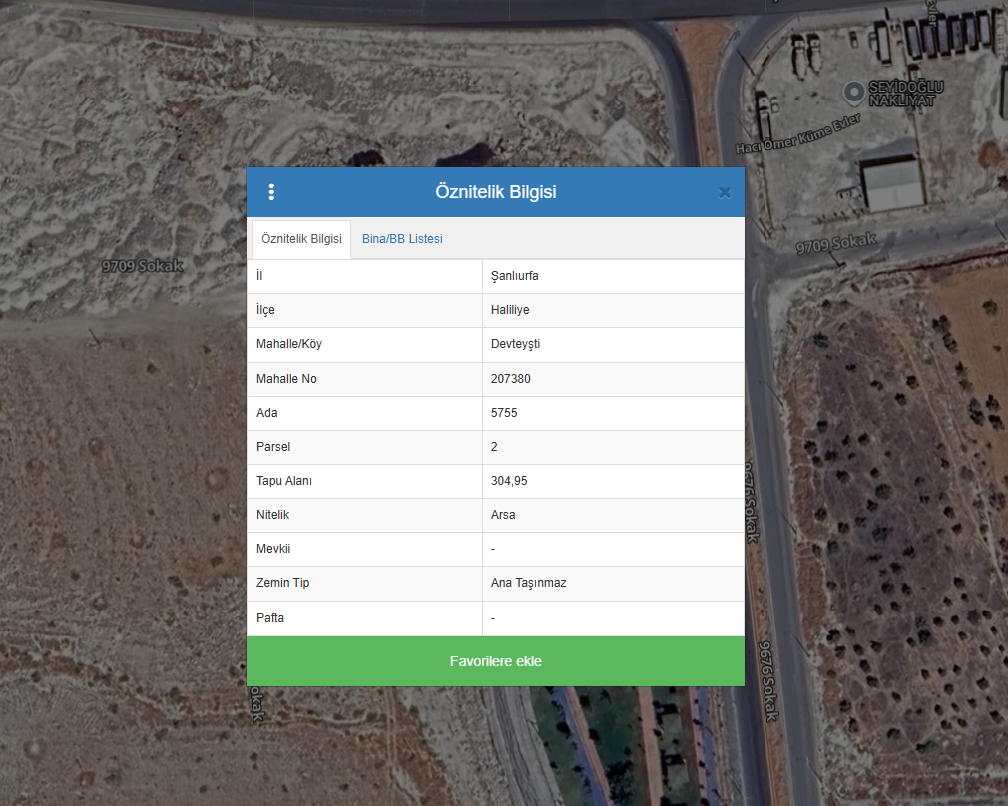
Task: Click the SEYİDOĞLU NAKLİYAT map pin icon
Action: [x=853, y=92]
